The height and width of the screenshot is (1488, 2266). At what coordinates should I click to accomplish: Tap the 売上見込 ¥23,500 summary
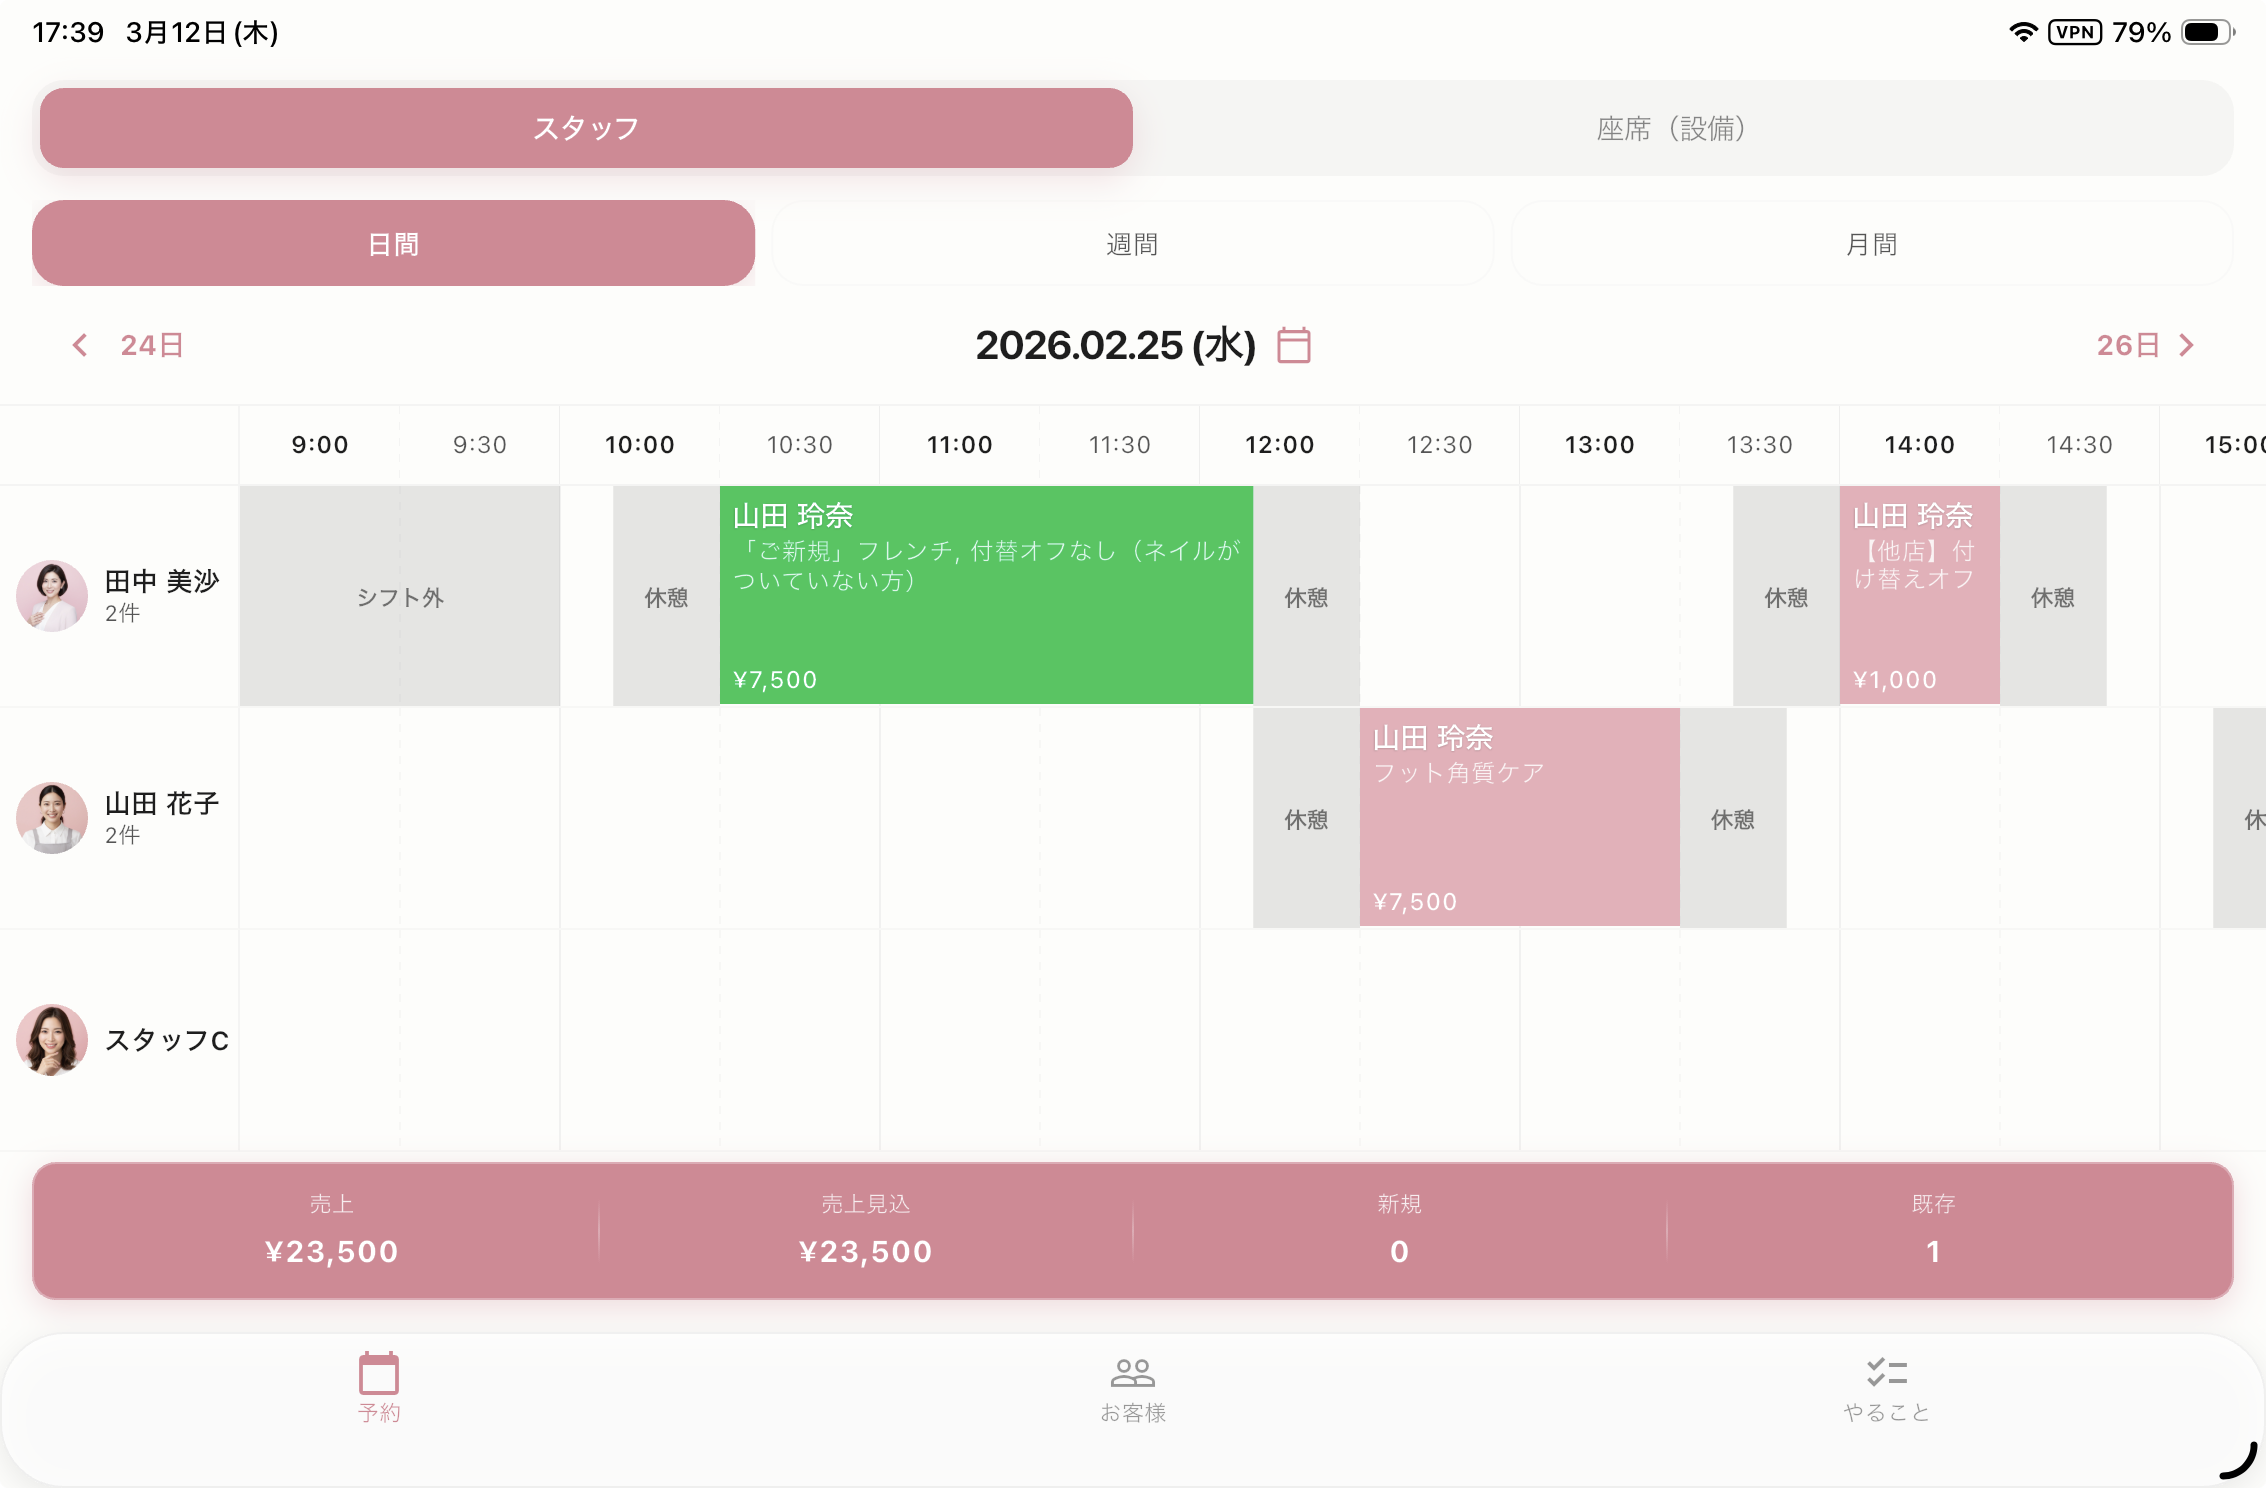[866, 1231]
